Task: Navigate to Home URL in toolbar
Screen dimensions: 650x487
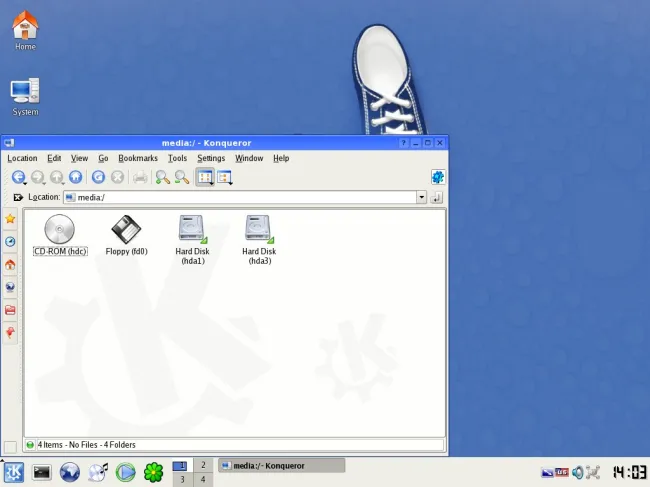Action: [x=75, y=177]
